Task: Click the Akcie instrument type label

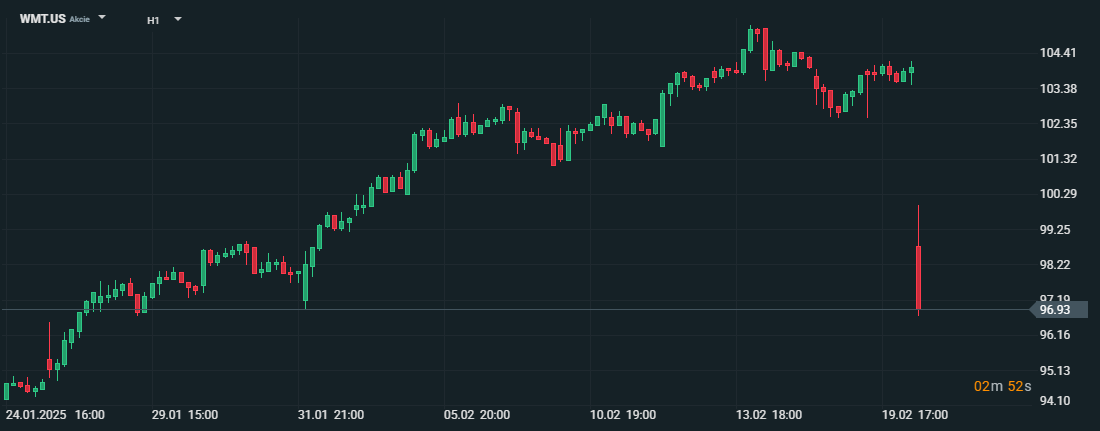Action: [79, 20]
